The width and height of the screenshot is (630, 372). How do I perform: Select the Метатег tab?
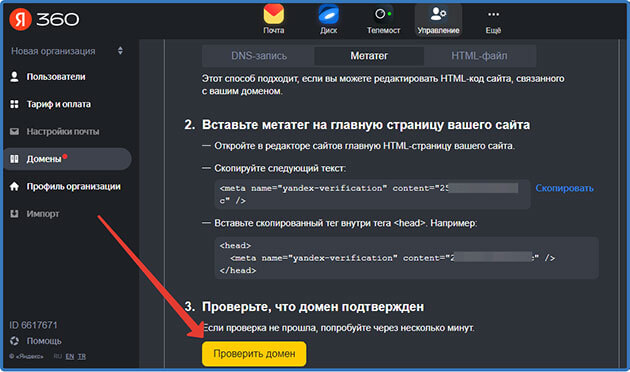click(369, 56)
